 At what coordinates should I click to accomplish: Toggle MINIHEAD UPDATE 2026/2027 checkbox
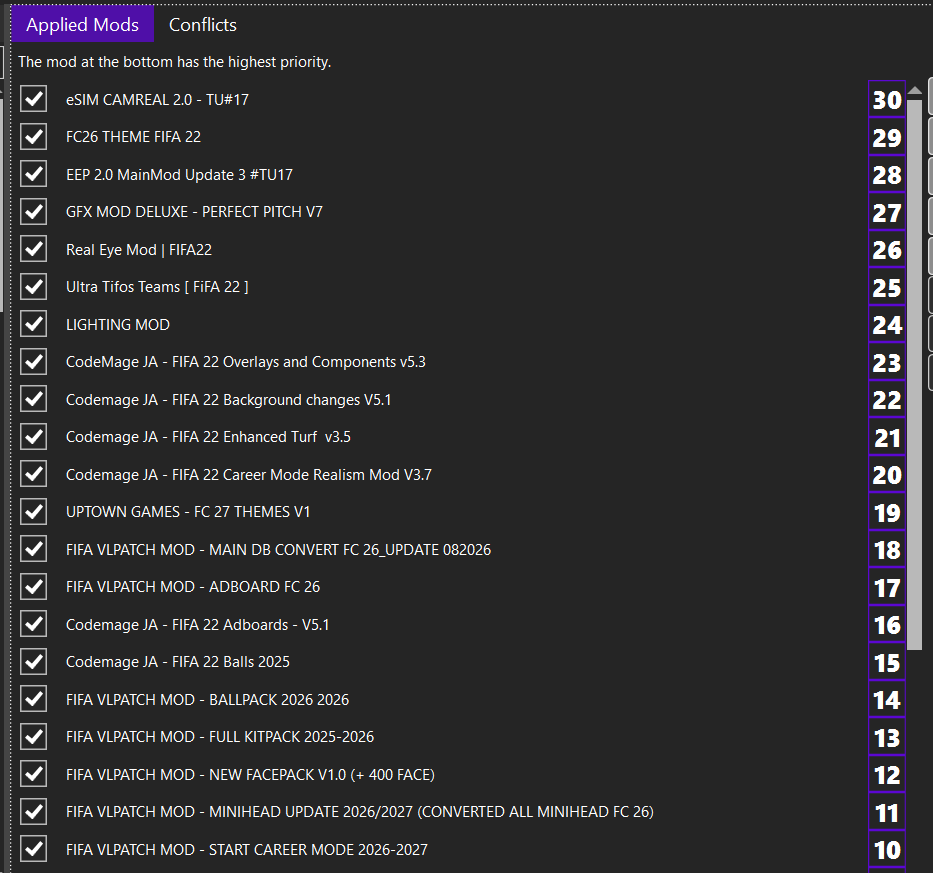(x=33, y=811)
